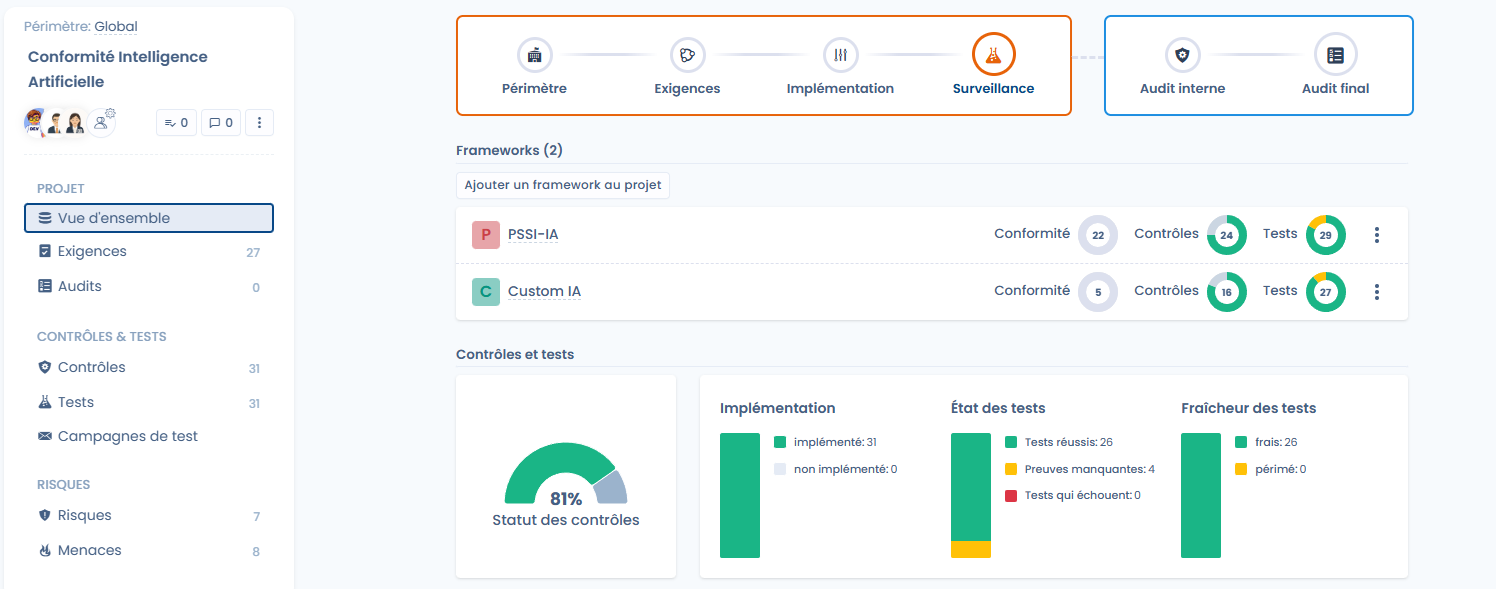Screen dimensions: 1496x589
Task: Expand Custom IA framework options menu
Action: pyautogui.click(x=1377, y=292)
